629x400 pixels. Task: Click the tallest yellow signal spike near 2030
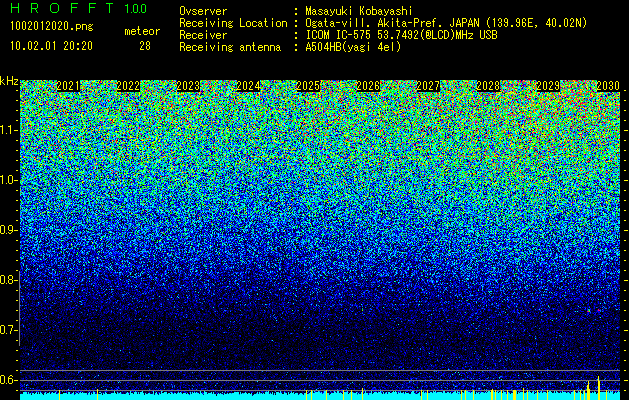(x=599, y=388)
